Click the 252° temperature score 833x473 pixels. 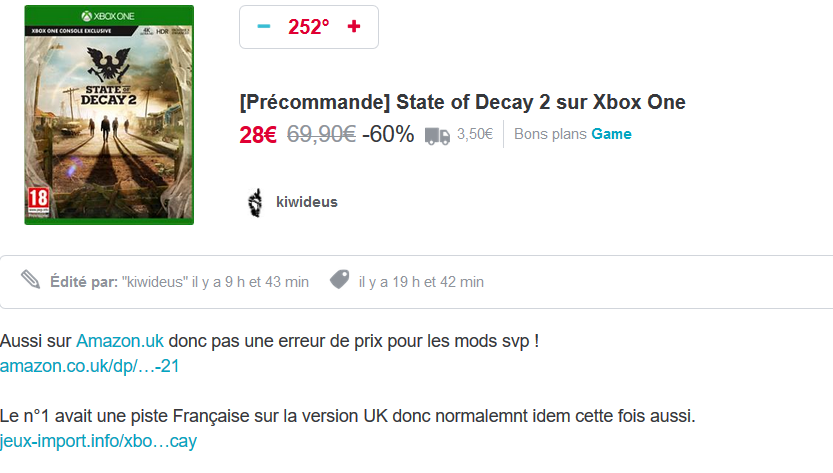tap(309, 27)
